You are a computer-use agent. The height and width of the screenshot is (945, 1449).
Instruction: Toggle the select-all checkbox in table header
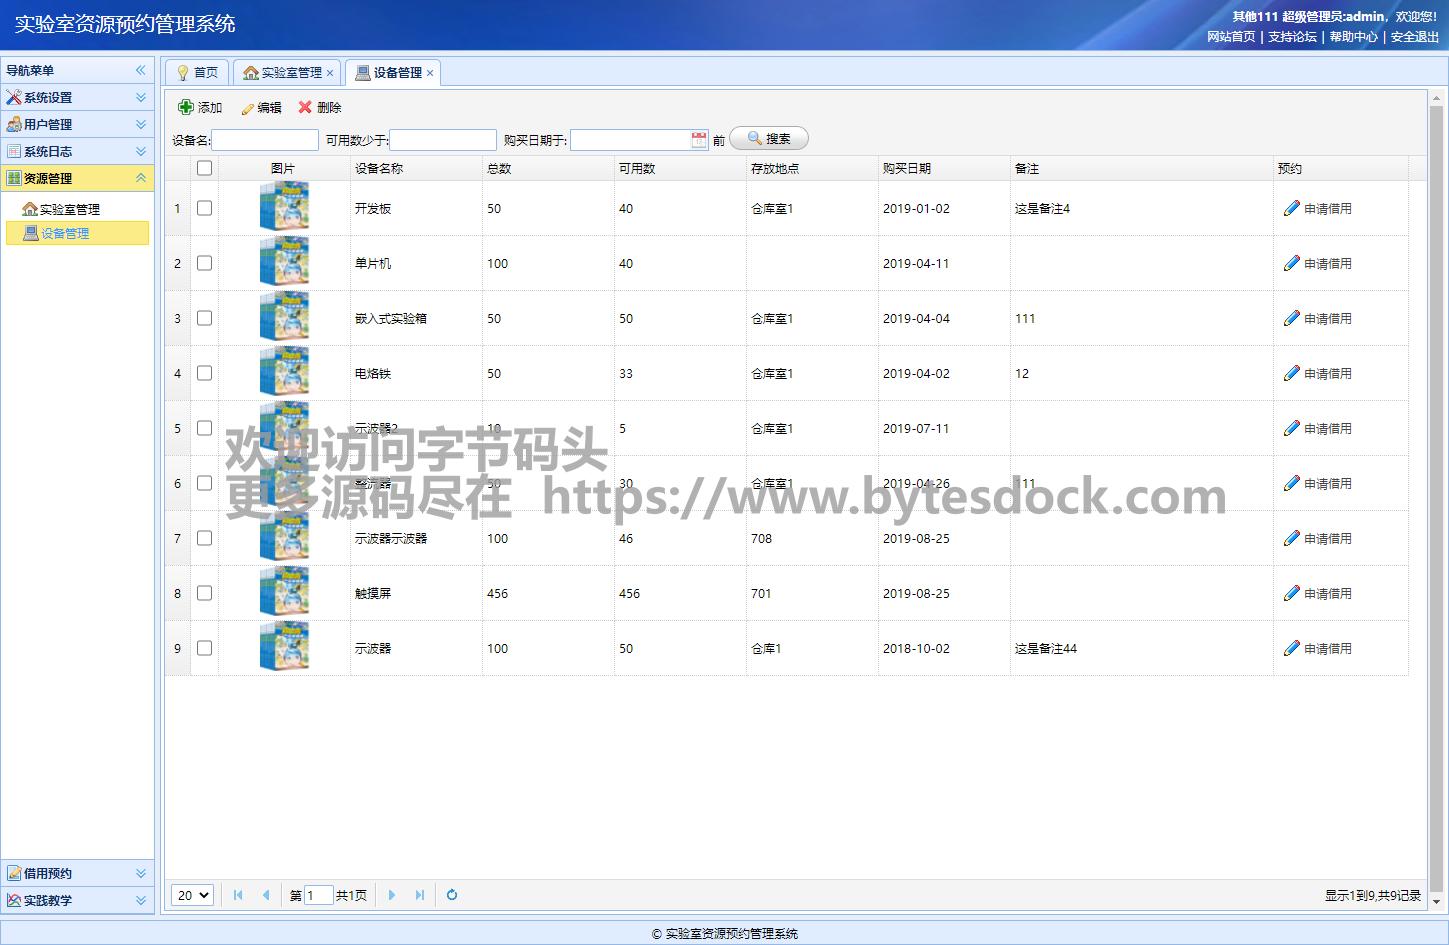pos(205,168)
